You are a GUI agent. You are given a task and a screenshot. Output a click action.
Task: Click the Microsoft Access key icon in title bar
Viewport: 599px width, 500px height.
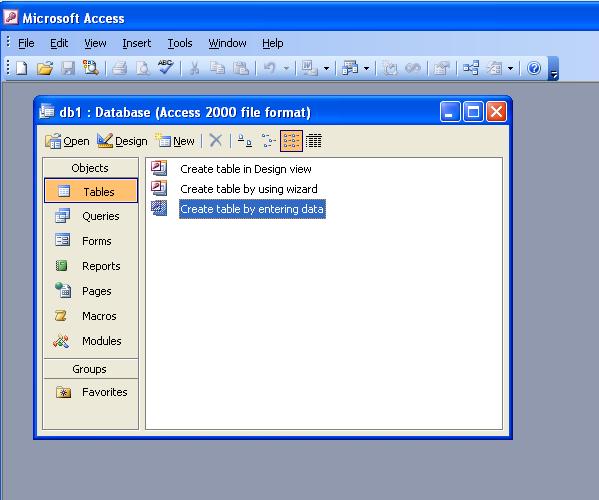pos(10,17)
